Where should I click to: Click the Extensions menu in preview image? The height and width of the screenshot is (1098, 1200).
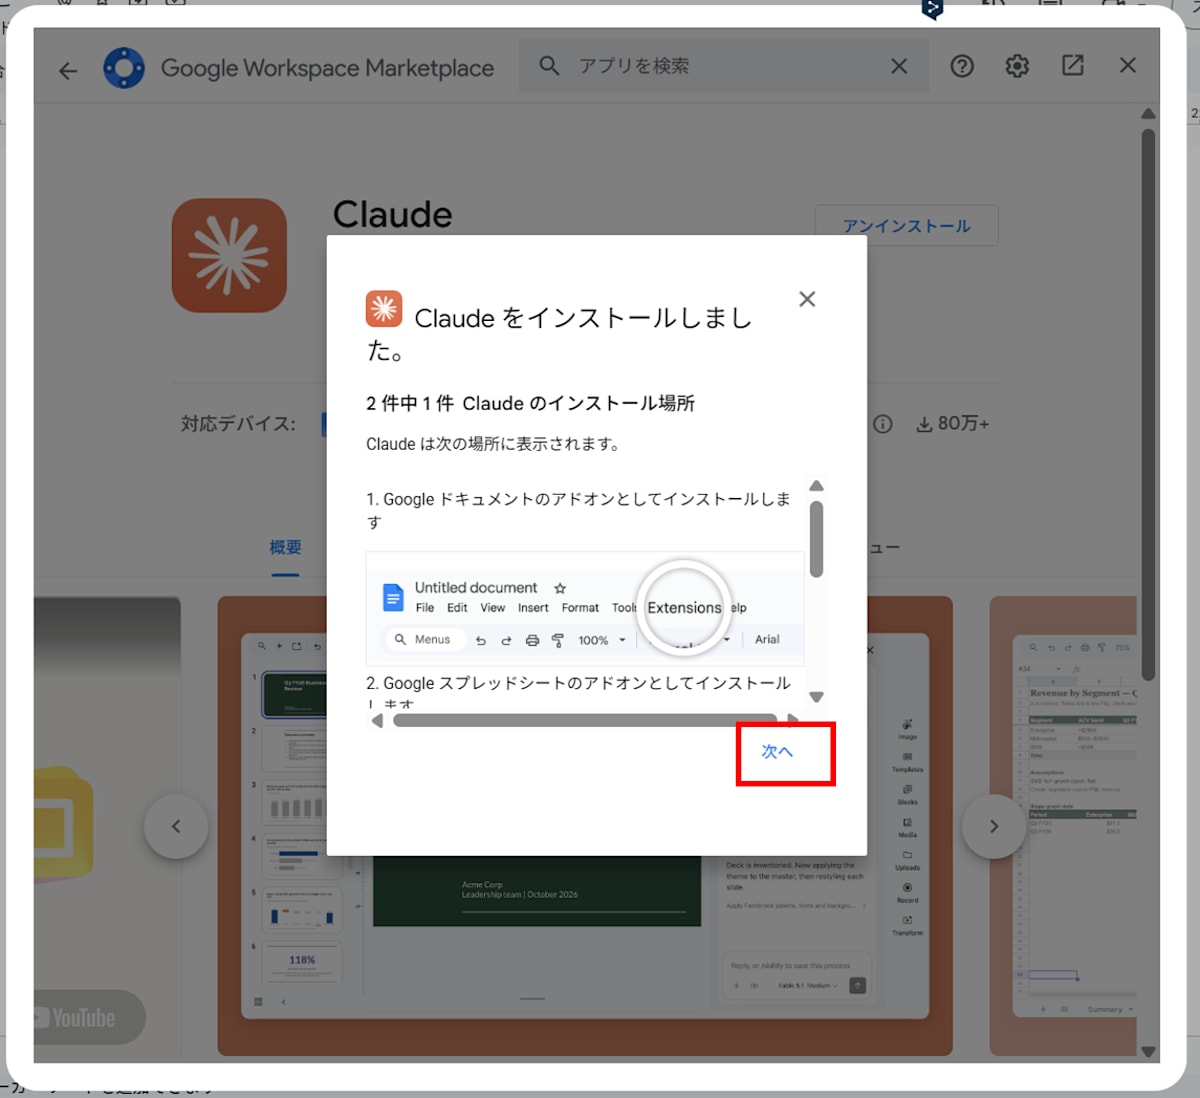click(684, 608)
